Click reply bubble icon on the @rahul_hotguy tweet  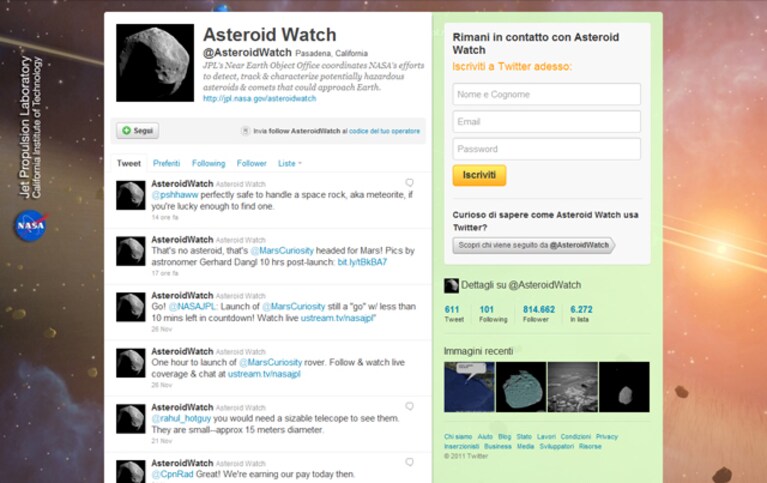[409, 406]
